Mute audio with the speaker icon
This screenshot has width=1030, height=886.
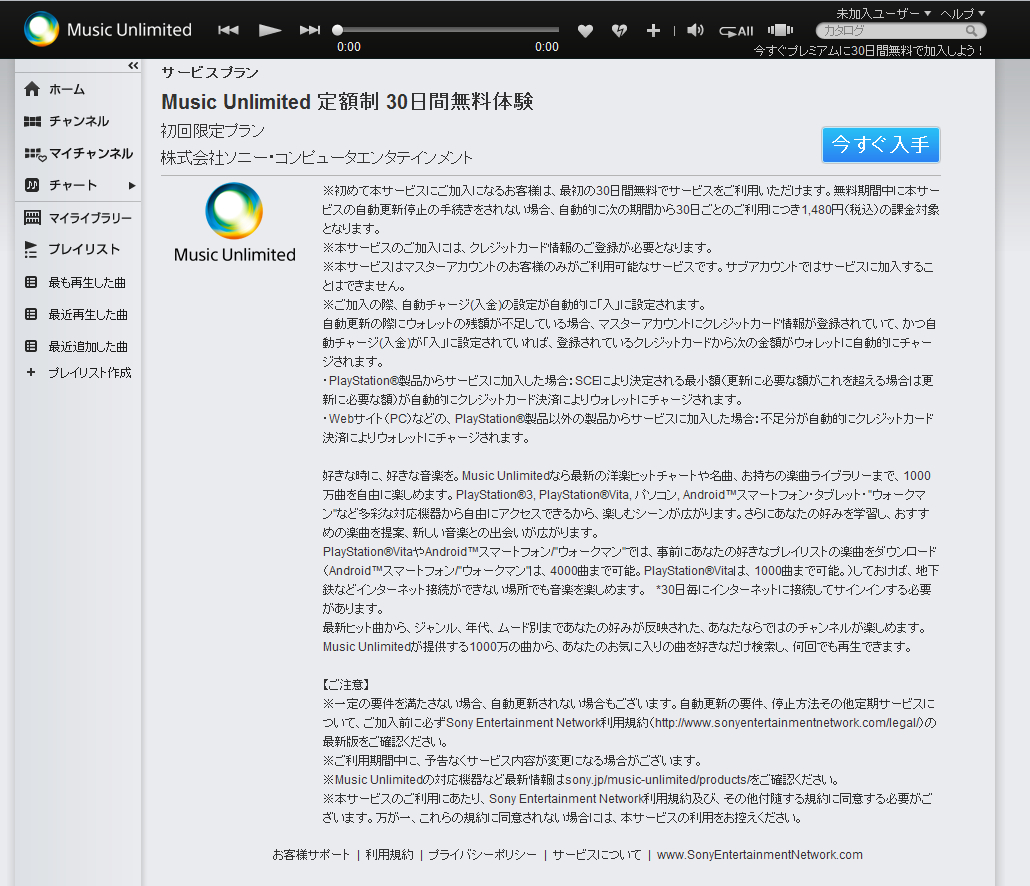click(695, 30)
